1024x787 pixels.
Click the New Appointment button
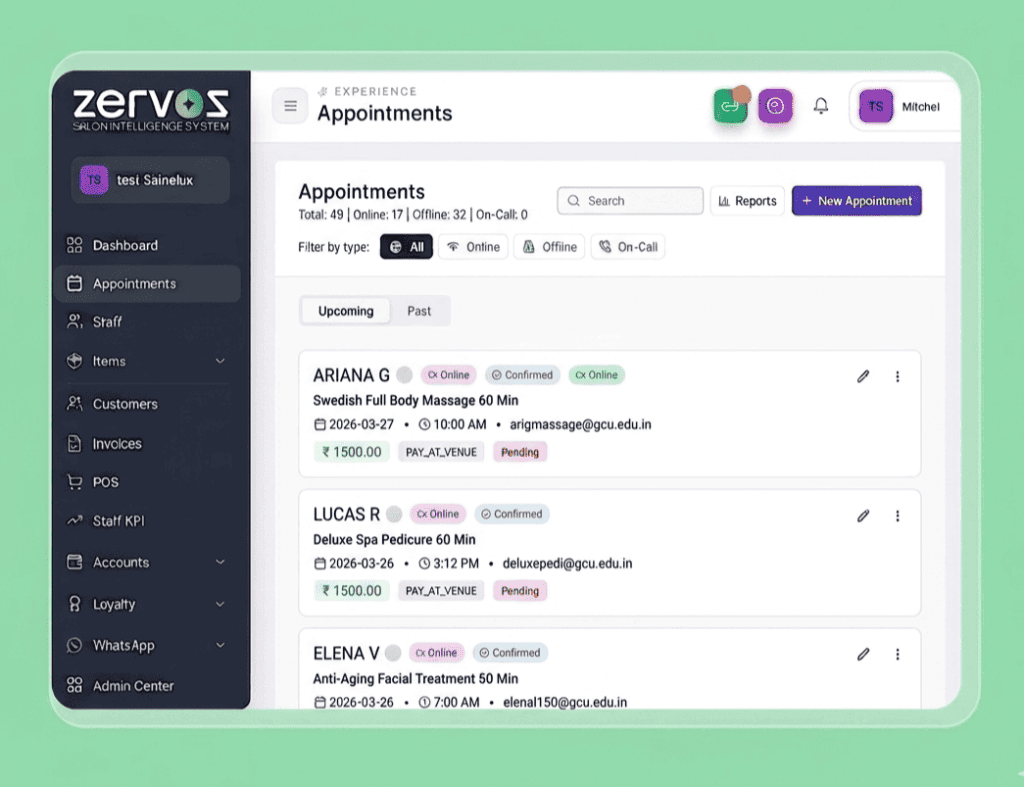856,201
